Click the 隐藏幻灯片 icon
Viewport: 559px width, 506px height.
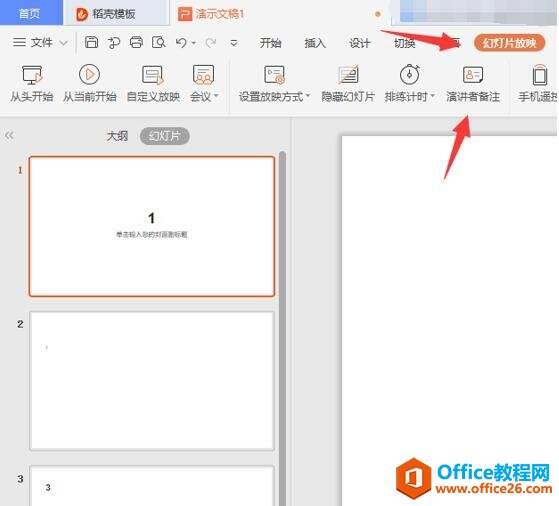click(348, 75)
